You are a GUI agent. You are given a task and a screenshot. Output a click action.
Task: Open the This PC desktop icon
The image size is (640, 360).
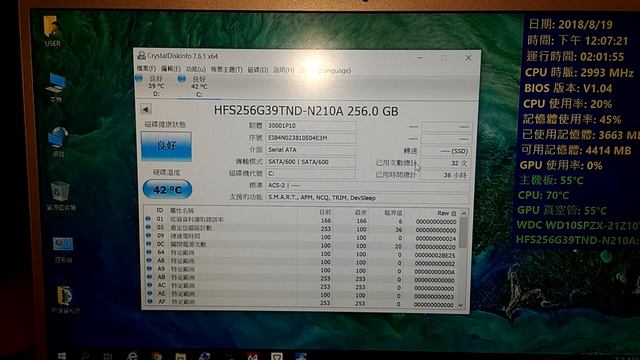coord(56,87)
